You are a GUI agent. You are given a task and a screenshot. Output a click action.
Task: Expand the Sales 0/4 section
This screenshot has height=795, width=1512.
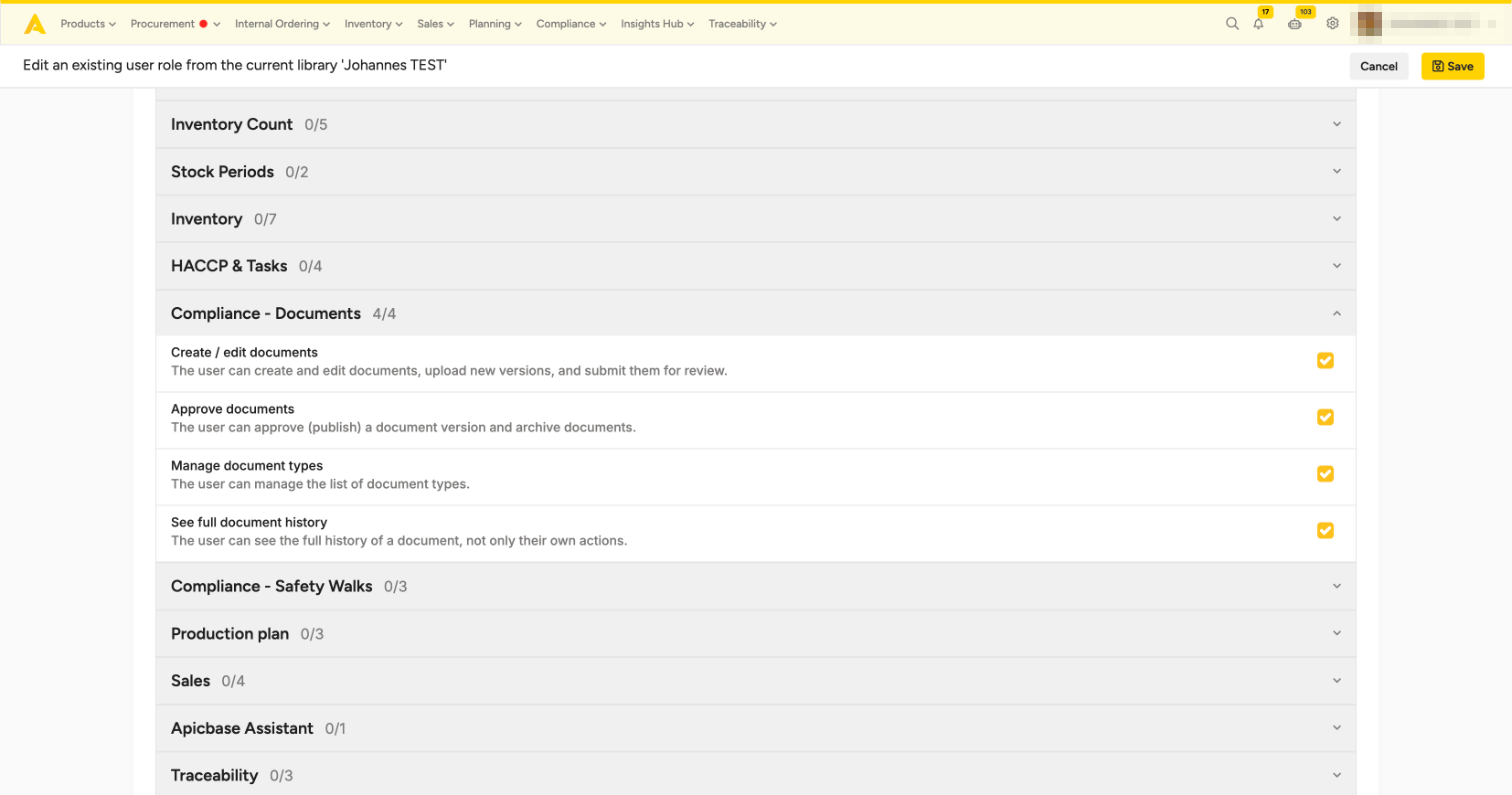coord(756,681)
